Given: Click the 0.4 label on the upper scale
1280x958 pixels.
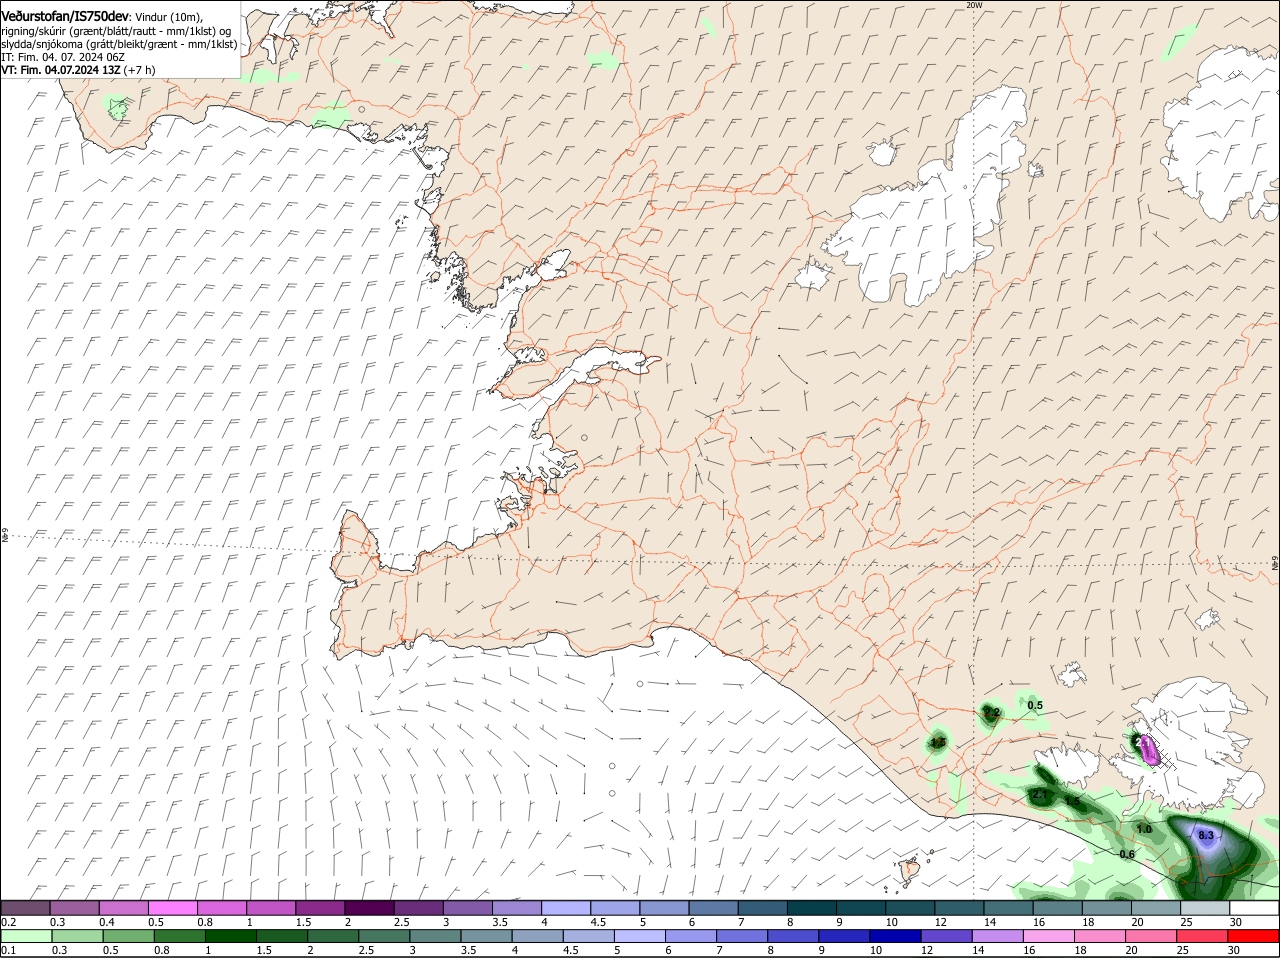Looking at the screenshot, I should (x=107, y=921).
